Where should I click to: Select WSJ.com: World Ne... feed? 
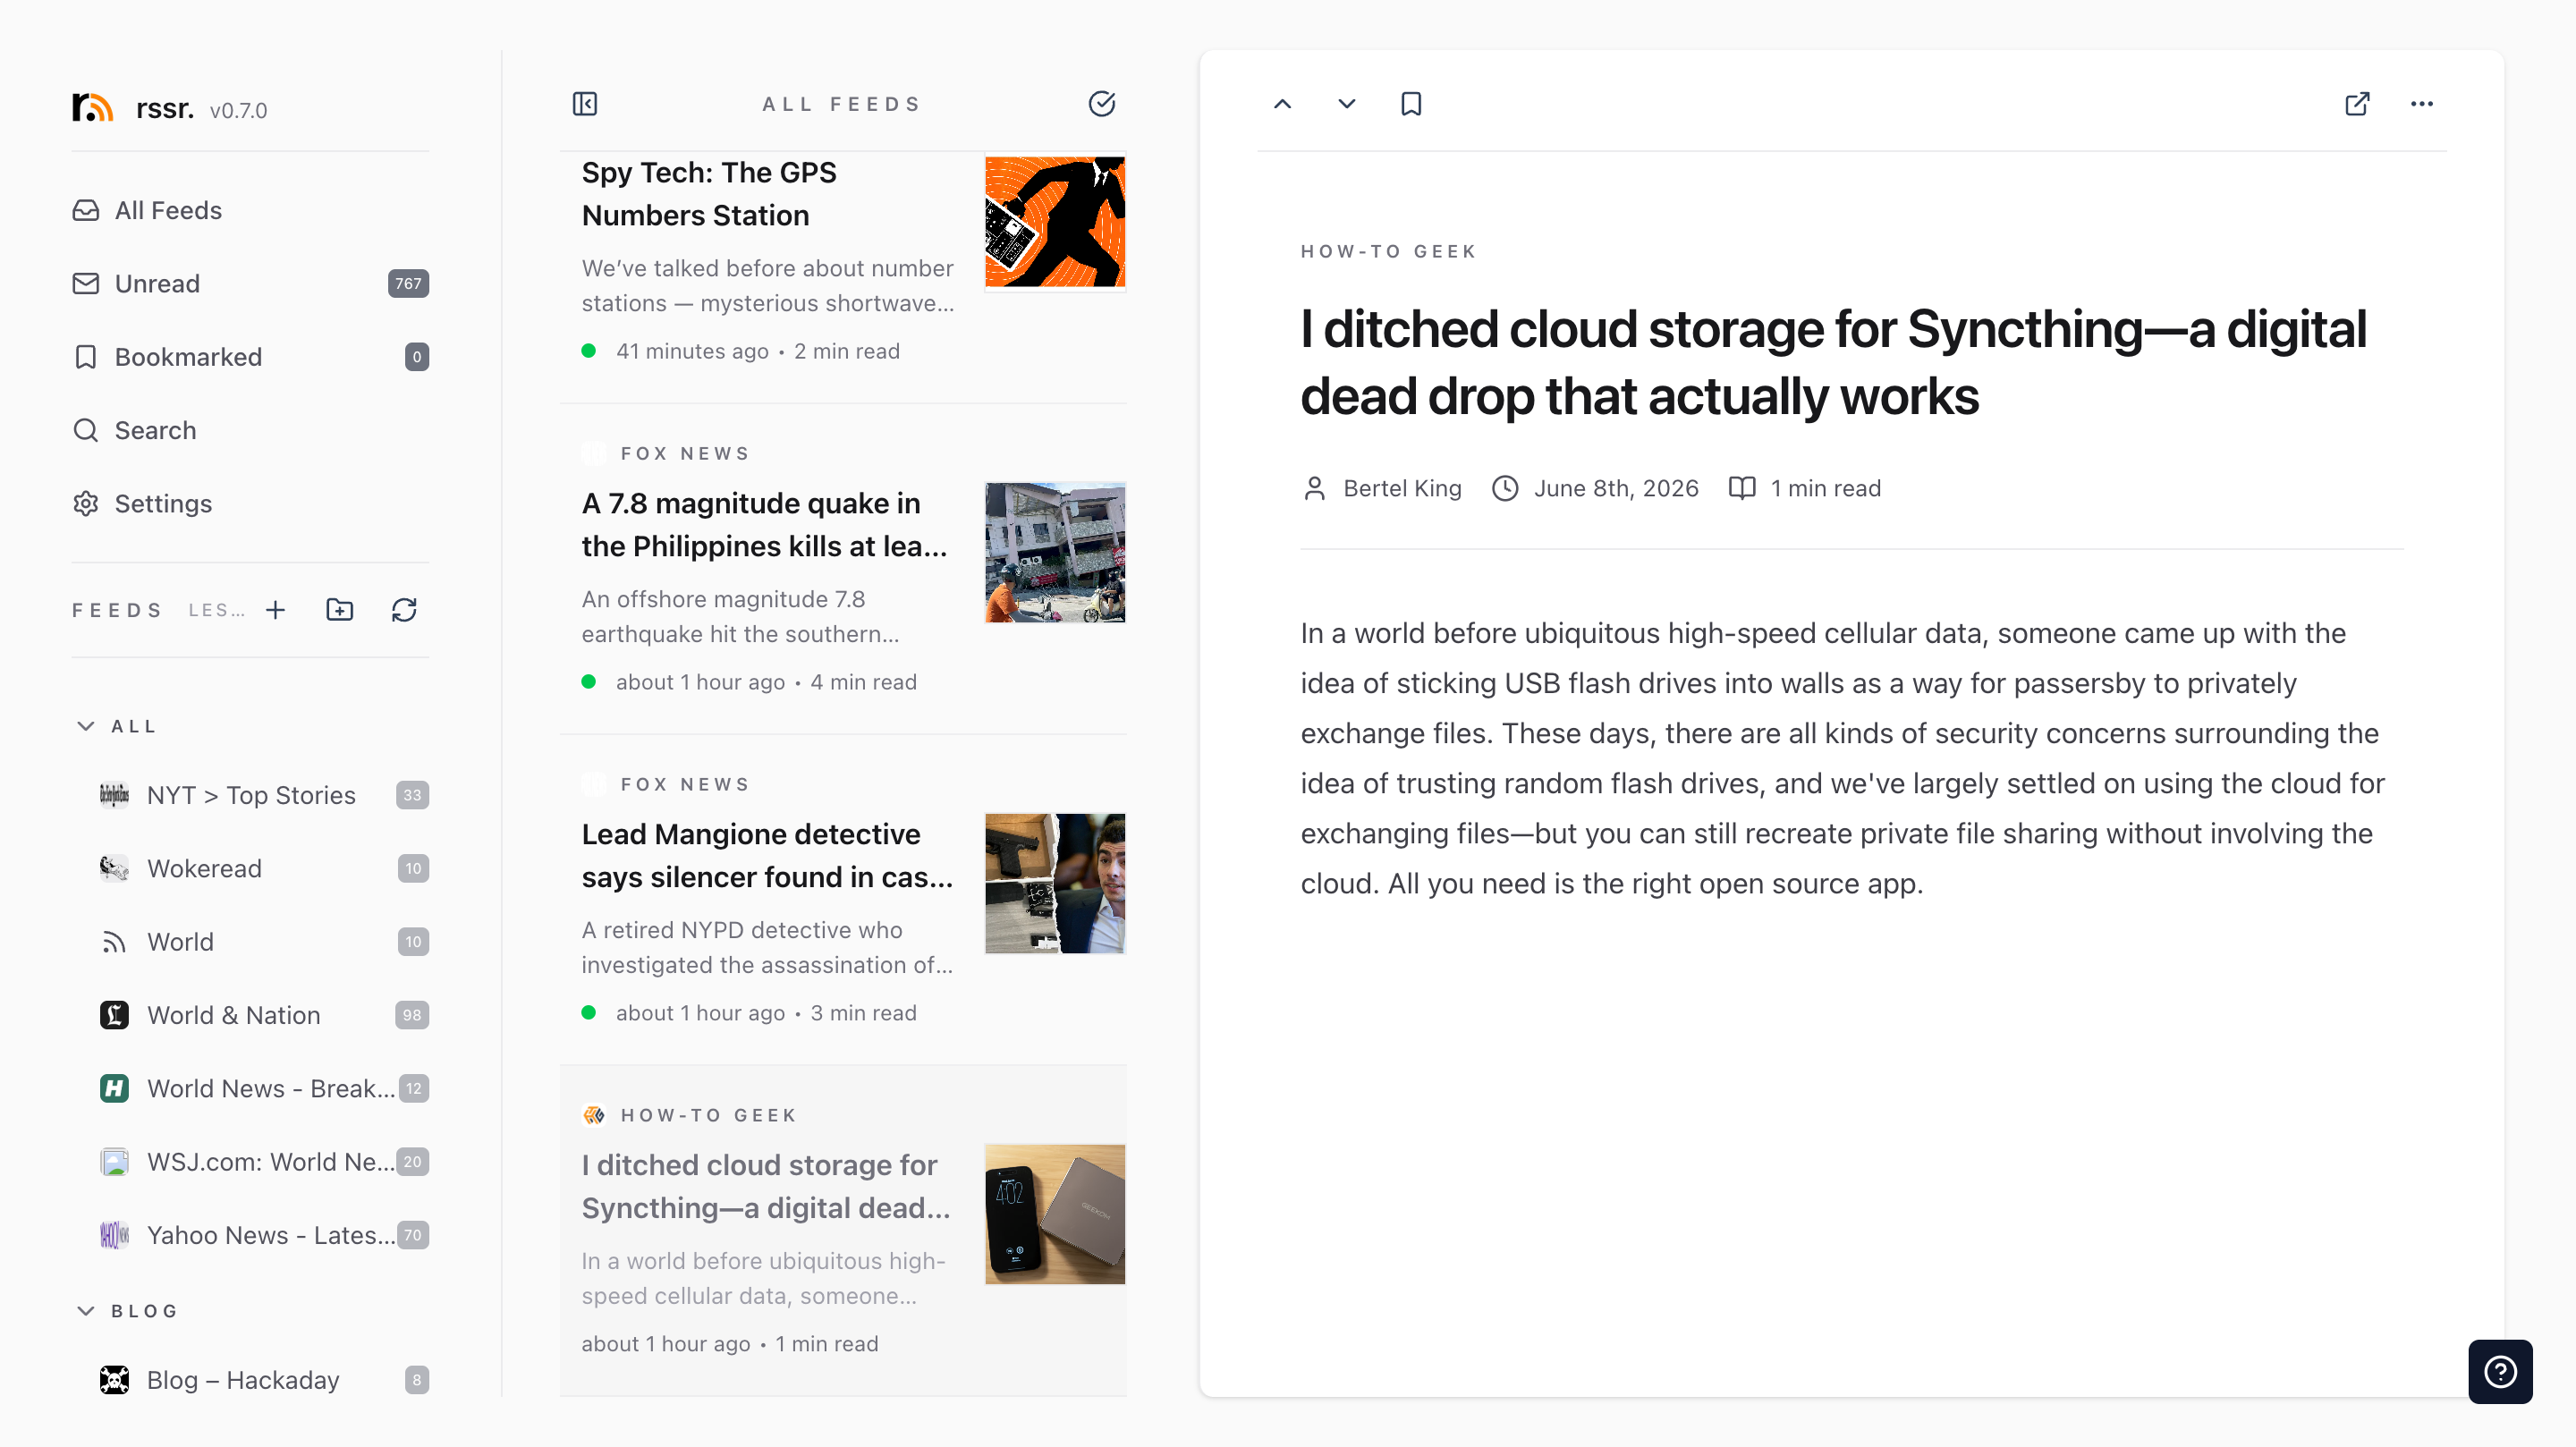tap(264, 1162)
